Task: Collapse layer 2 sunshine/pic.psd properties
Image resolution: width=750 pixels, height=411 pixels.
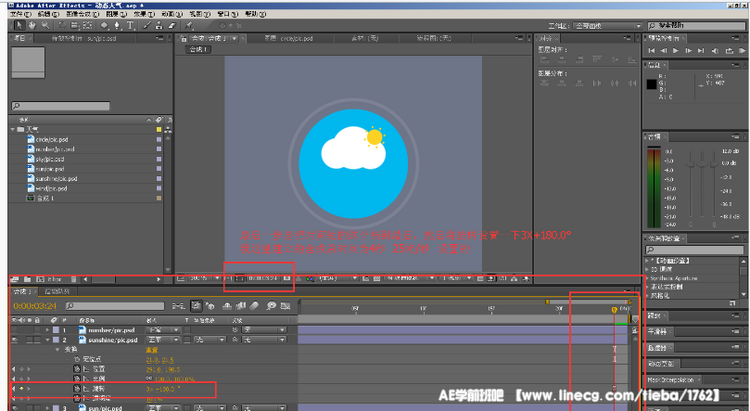Action: [x=47, y=340]
